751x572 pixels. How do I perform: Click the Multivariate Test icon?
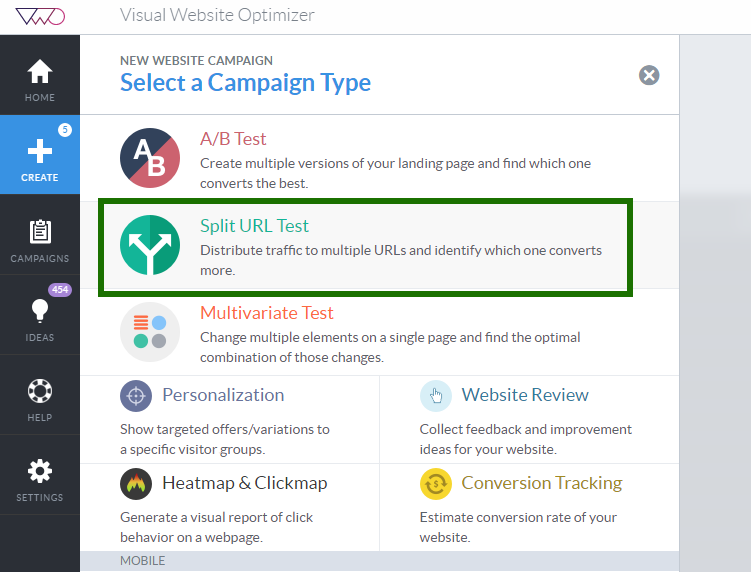[x=150, y=332]
